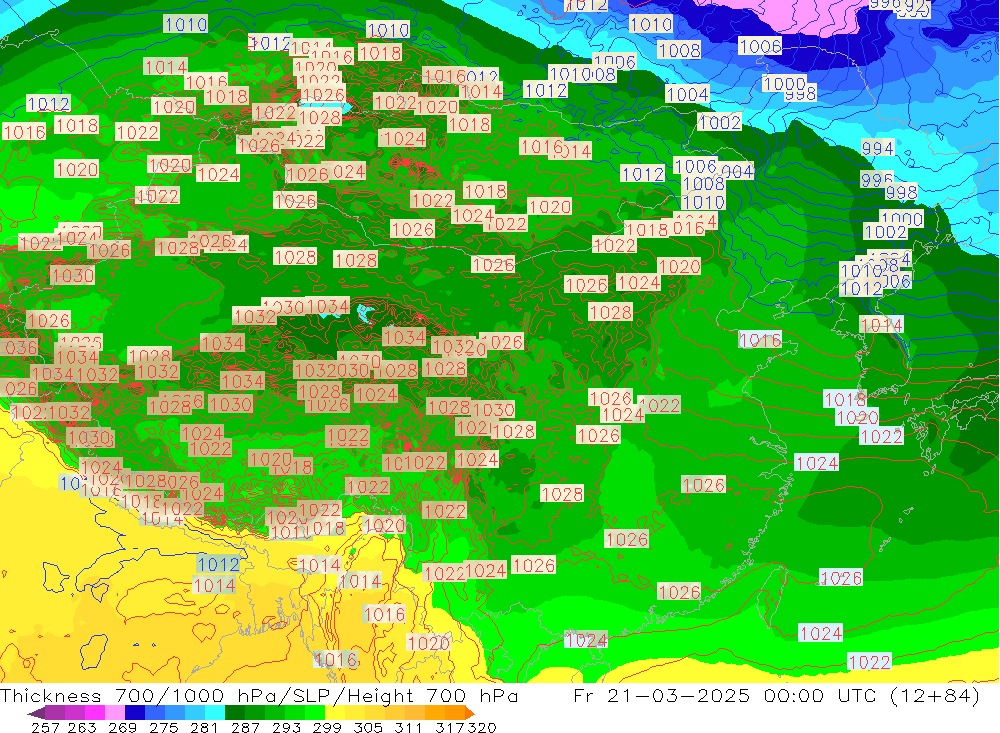Viewport: 1000px width, 733px height.
Task: Select the brightest lime green legend swatch
Action: 315,712
